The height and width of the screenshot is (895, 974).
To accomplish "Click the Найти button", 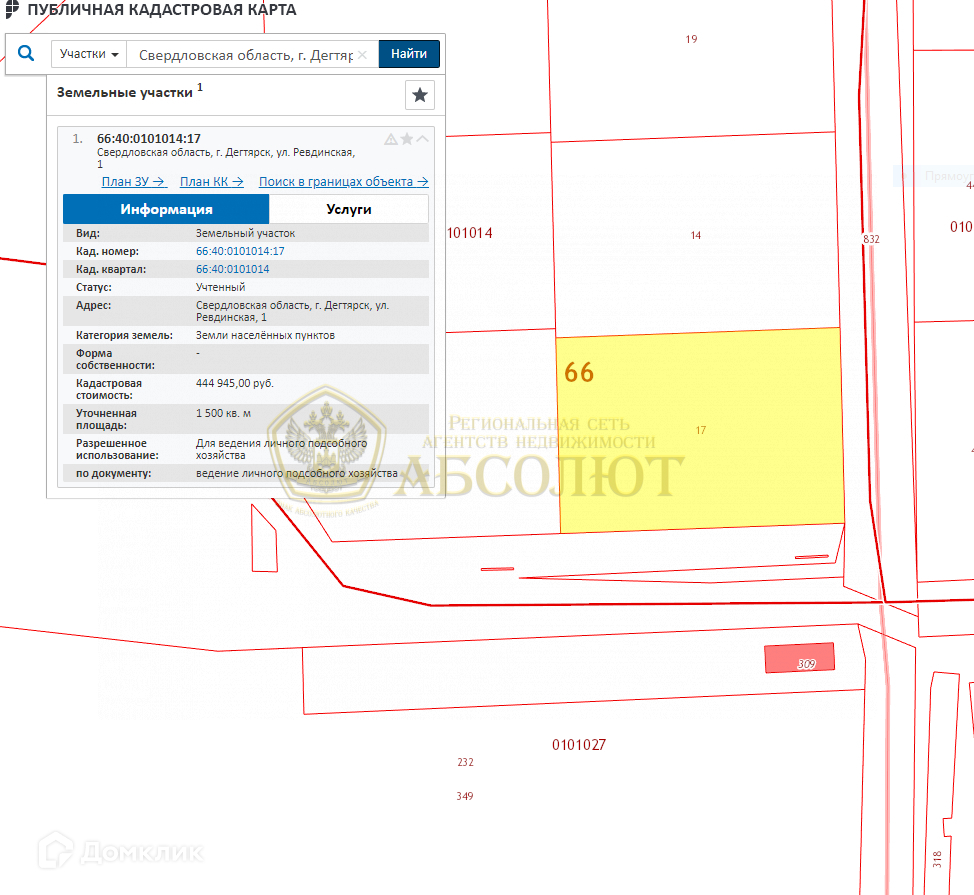I will click(409, 54).
